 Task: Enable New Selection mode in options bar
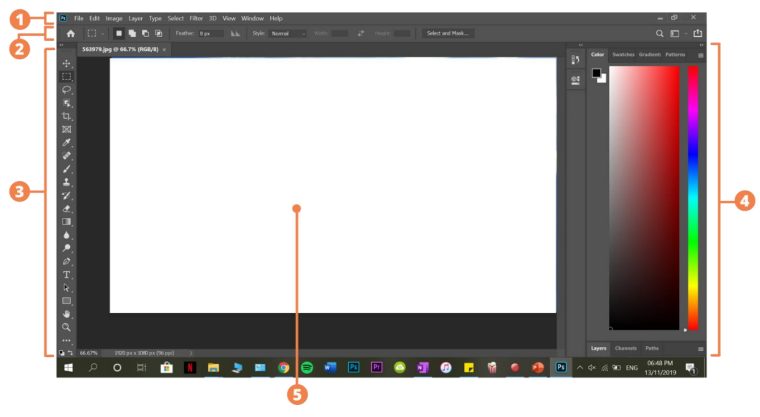point(118,33)
